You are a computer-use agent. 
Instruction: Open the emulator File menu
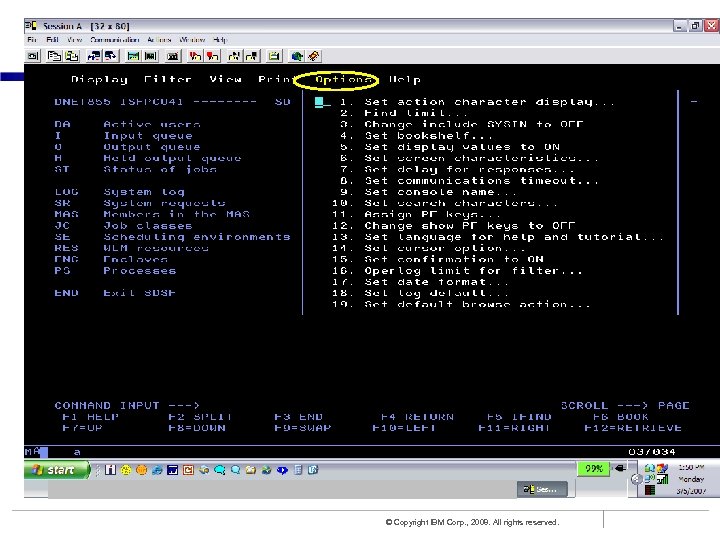coord(32,40)
